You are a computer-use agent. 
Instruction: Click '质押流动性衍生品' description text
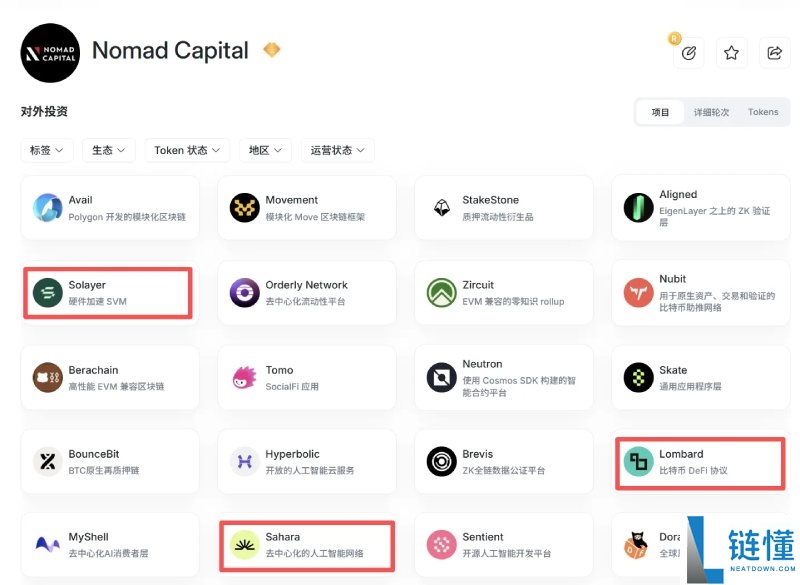coord(497,217)
